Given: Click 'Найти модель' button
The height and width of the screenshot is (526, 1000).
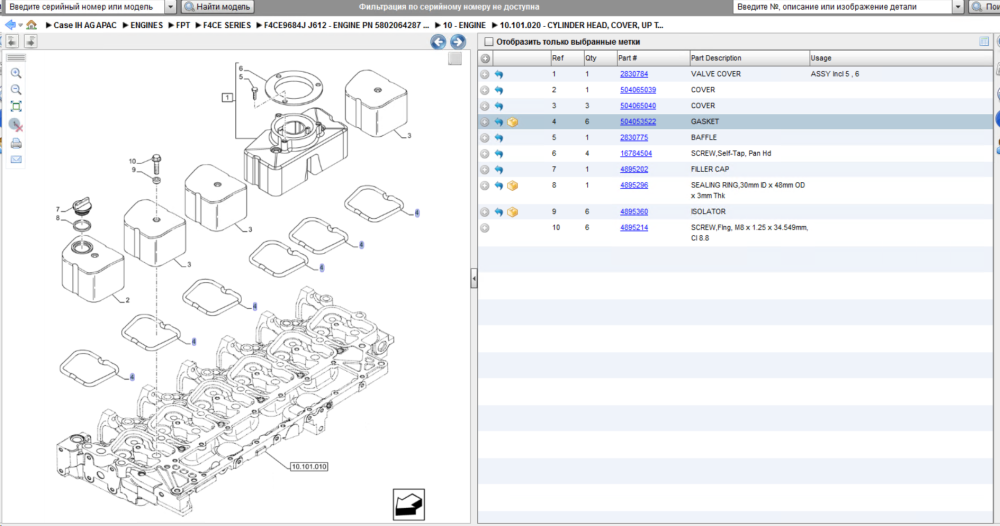Looking at the screenshot, I should 217,7.
